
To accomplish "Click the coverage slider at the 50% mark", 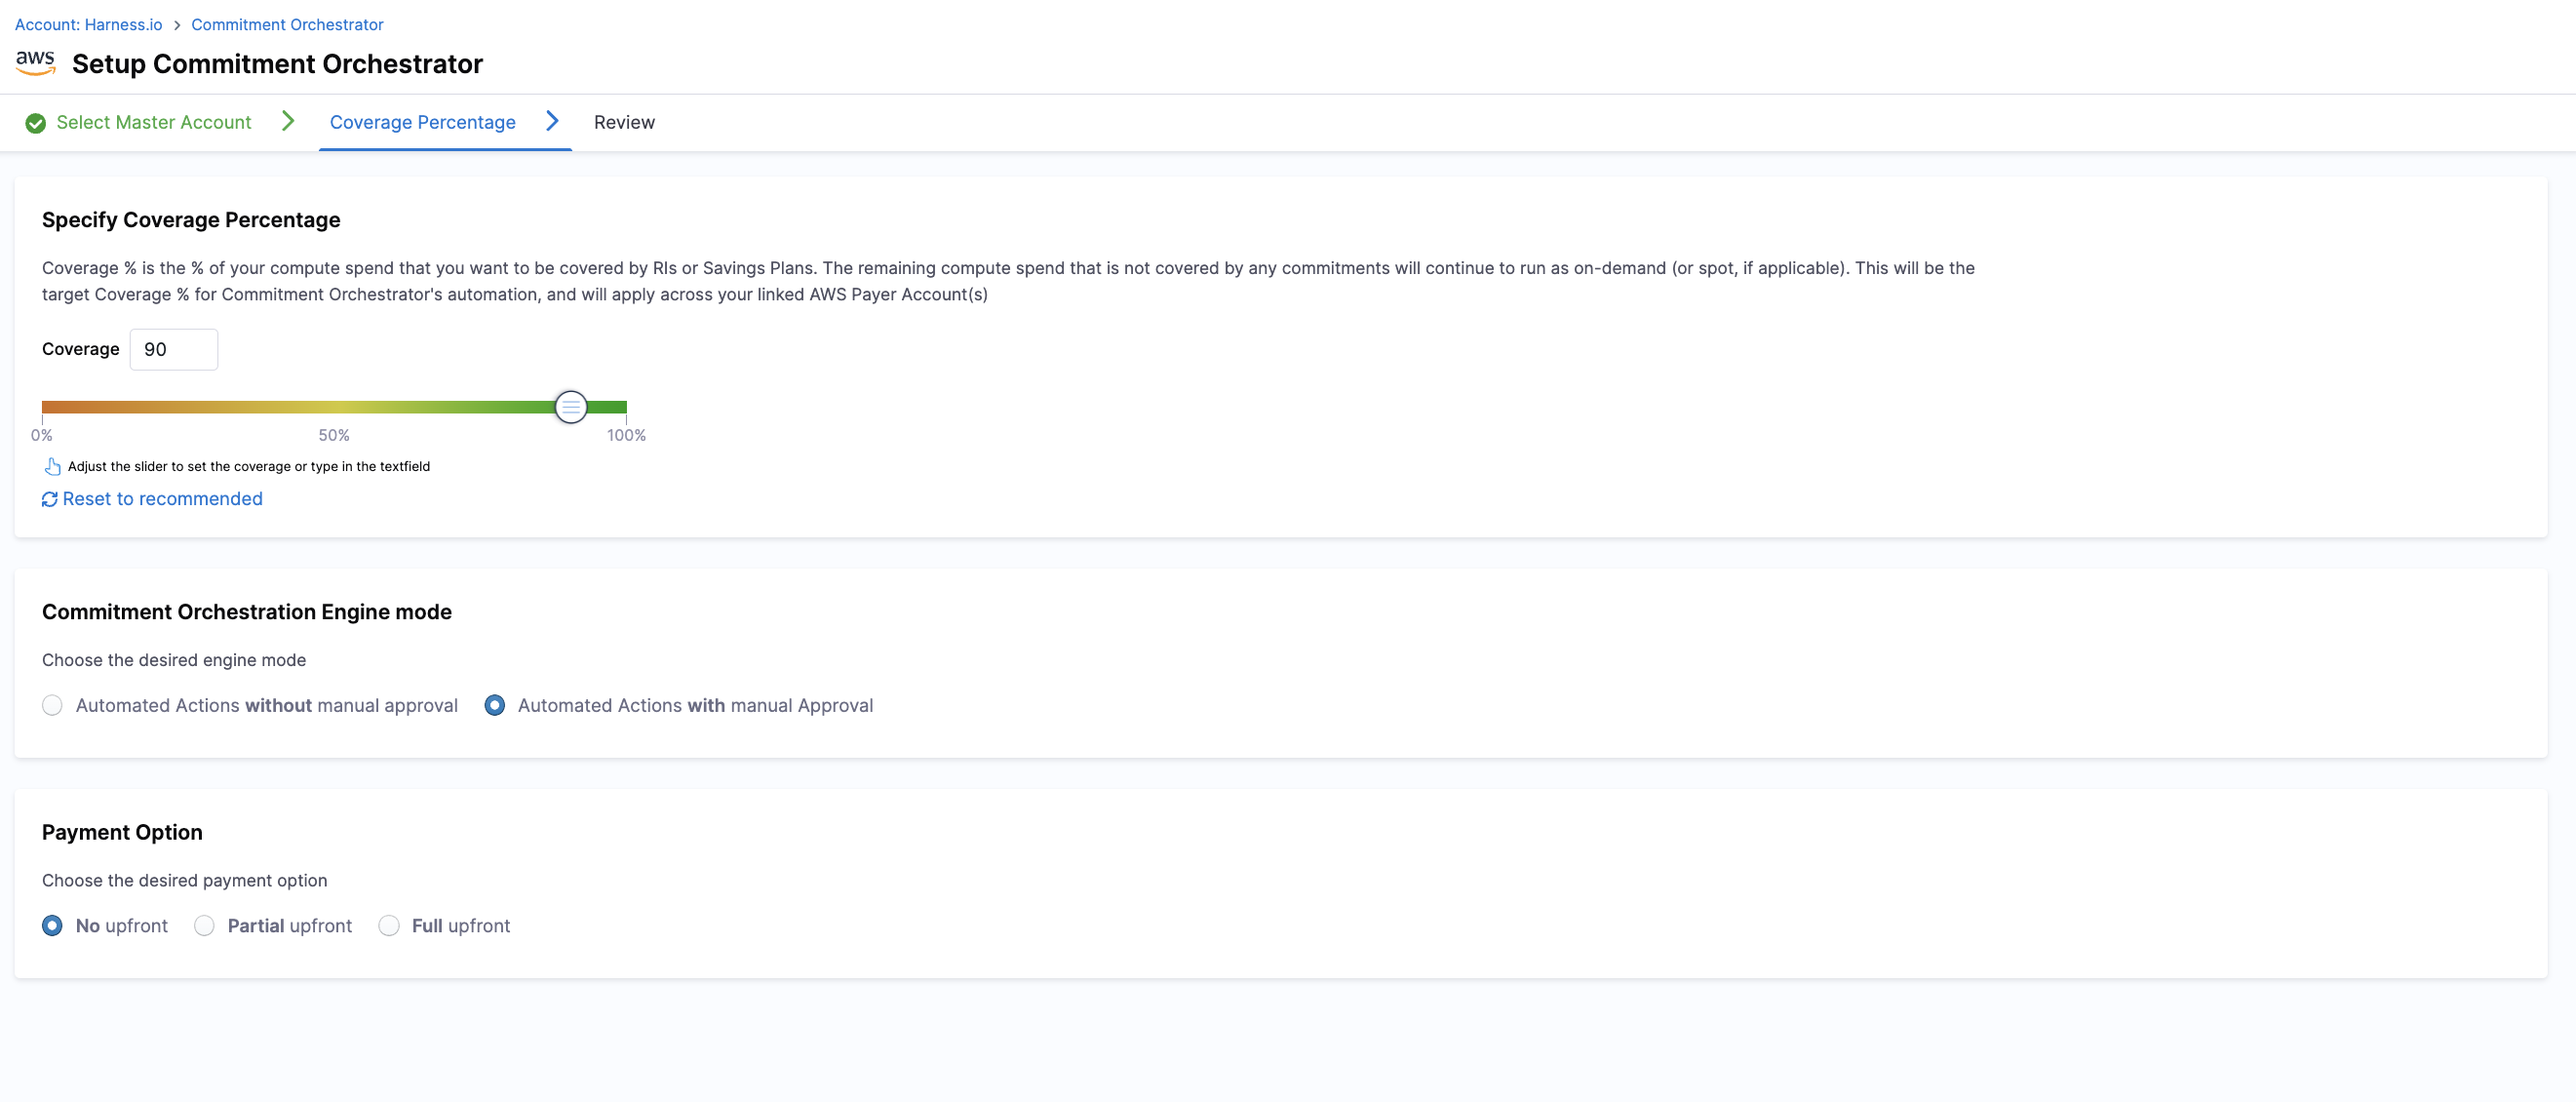I will pos(334,407).
